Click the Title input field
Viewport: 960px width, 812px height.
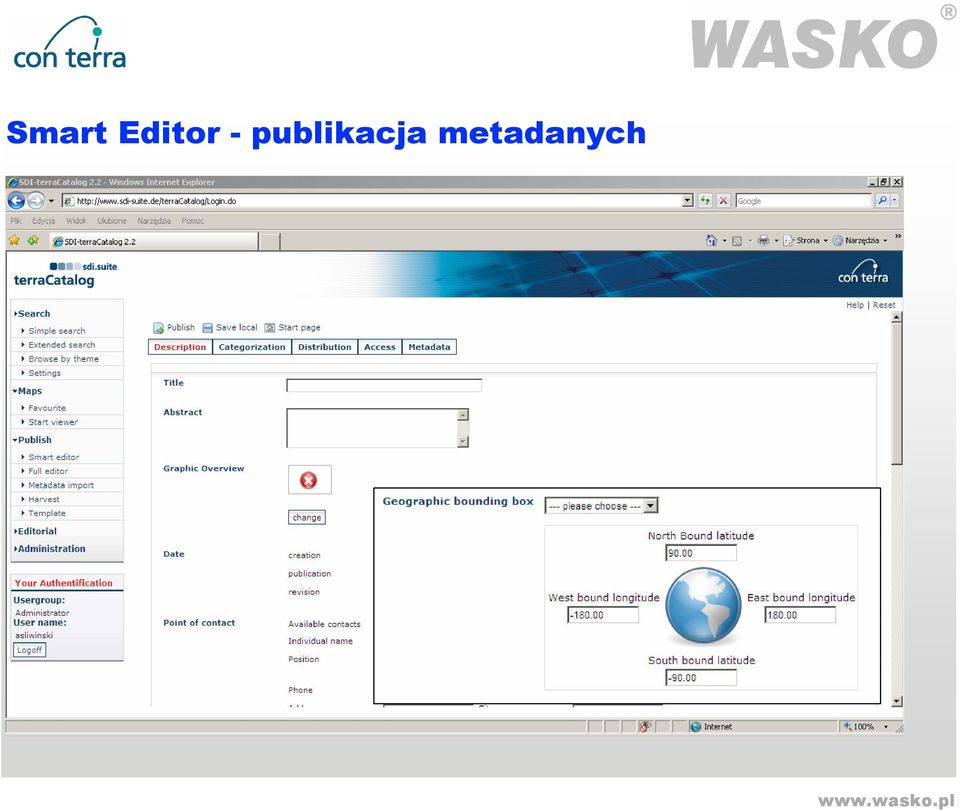click(x=384, y=385)
